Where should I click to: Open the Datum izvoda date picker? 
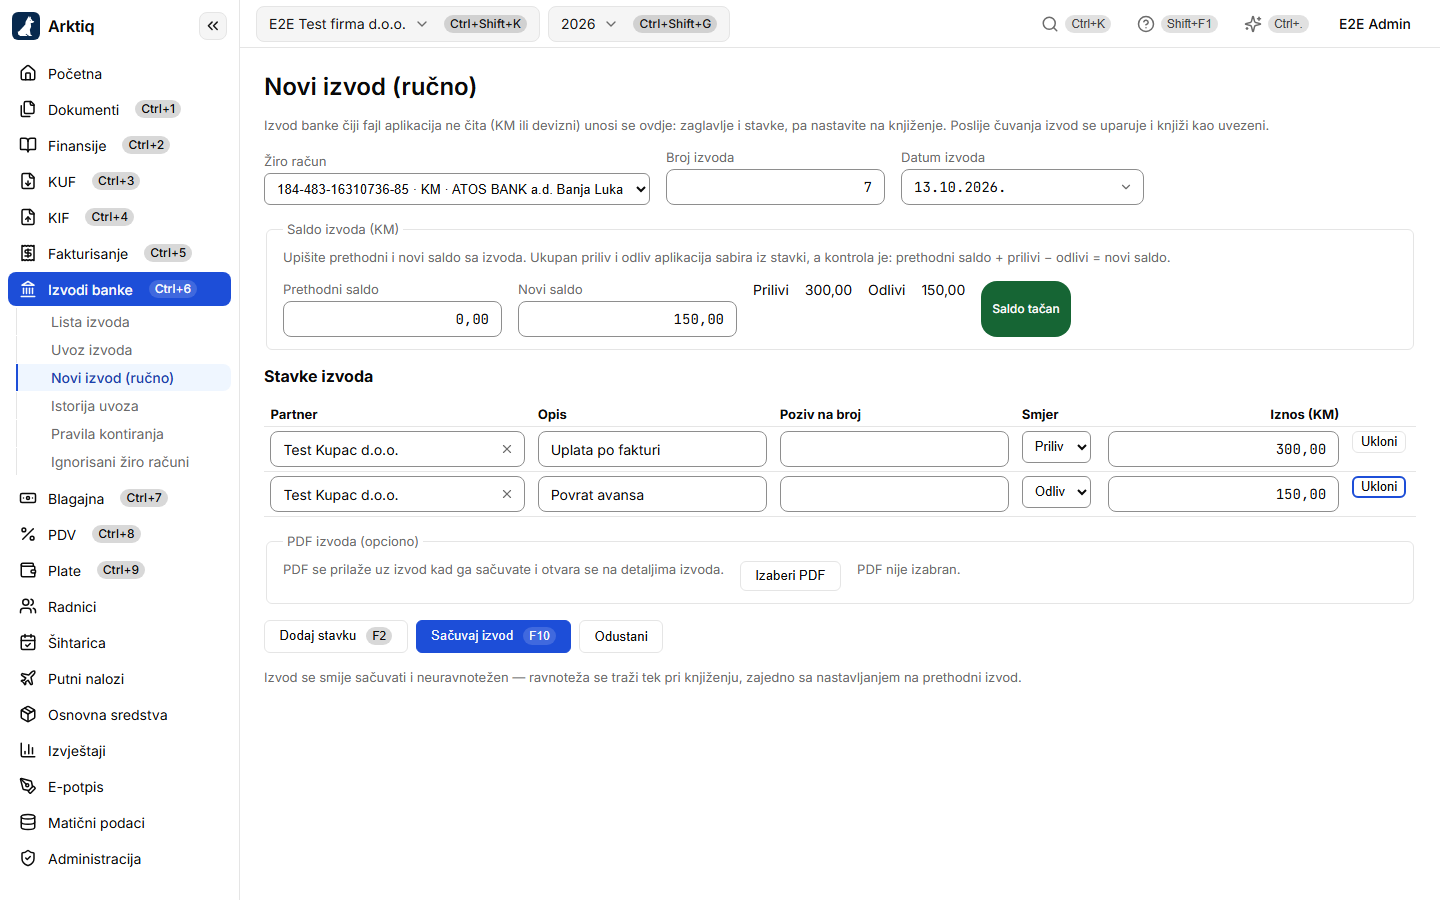pyautogui.click(x=1022, y=187)
